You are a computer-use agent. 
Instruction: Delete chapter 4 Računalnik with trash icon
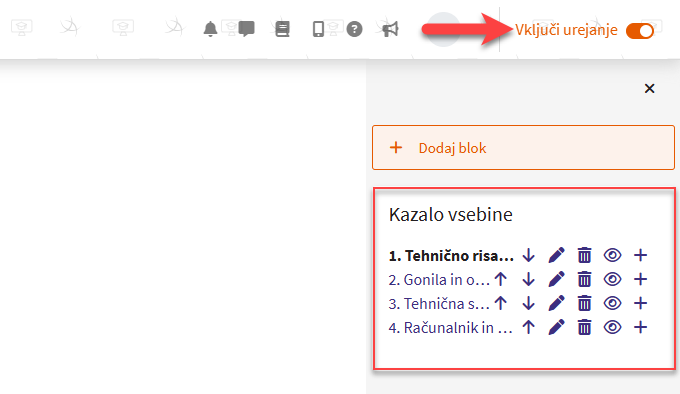click(584, 327)
